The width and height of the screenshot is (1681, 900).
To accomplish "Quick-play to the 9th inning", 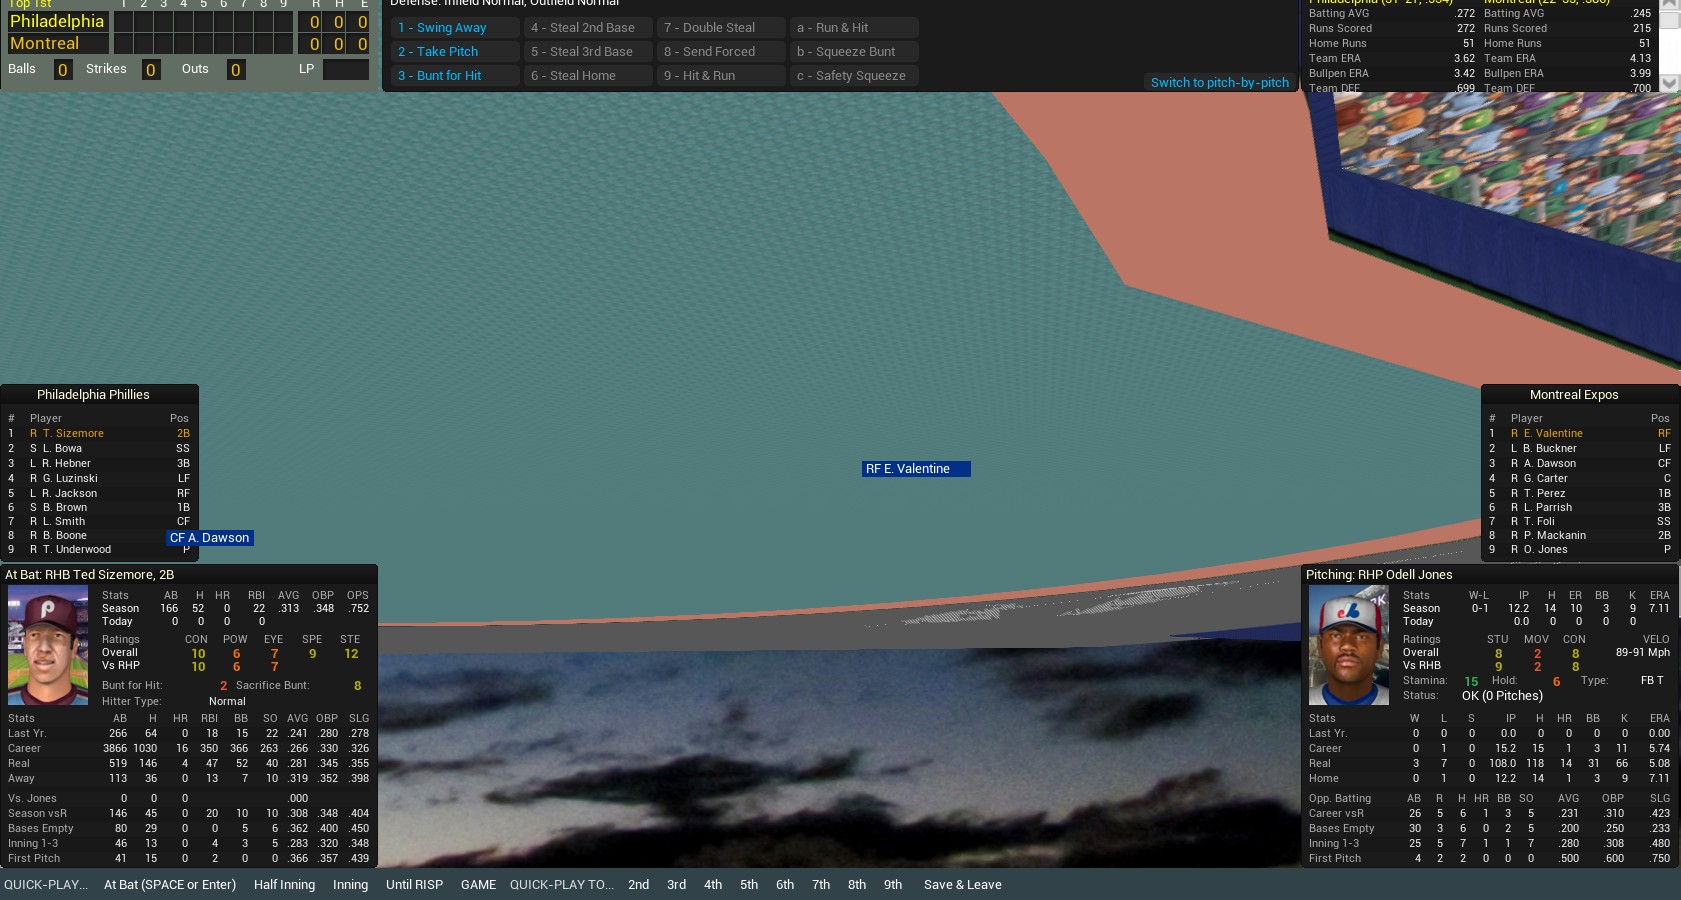I will point(893,885).
